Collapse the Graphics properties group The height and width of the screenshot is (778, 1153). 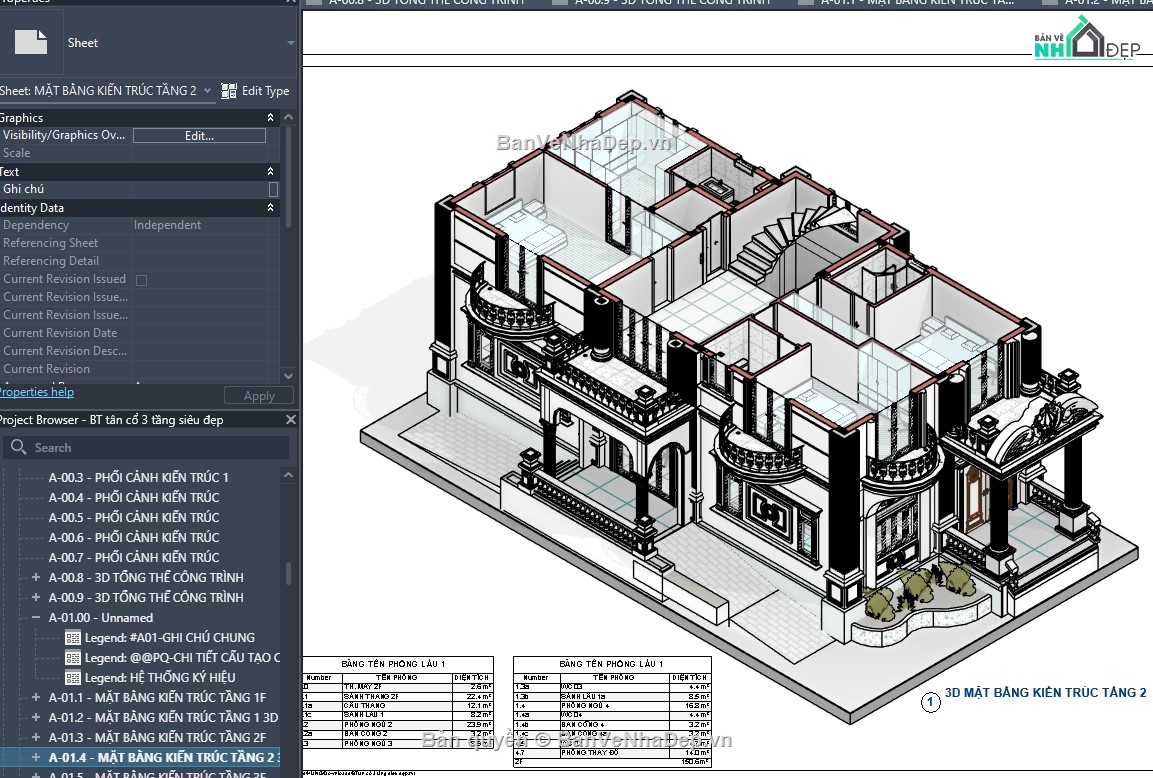pos(271,118)
